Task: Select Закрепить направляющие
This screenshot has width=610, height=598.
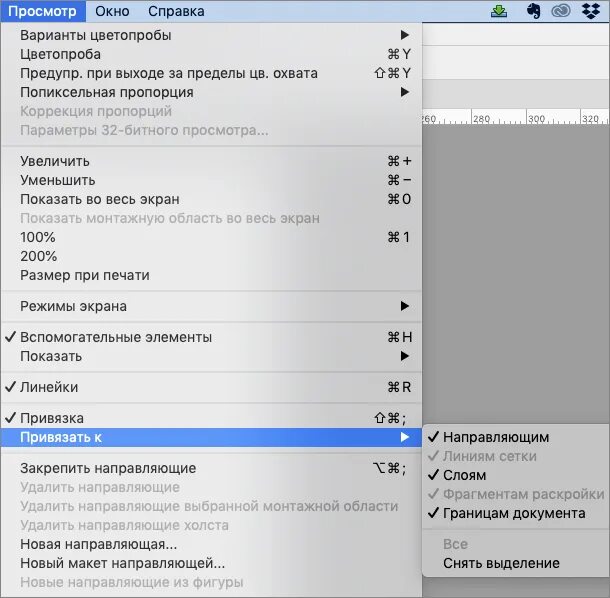Action: [212, 468]
